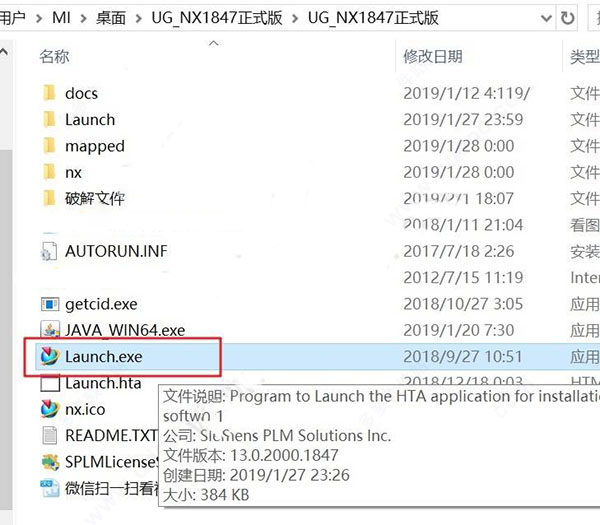
Task: Click the date 2018/1/11 21:04
Action: tap(463, 225)
